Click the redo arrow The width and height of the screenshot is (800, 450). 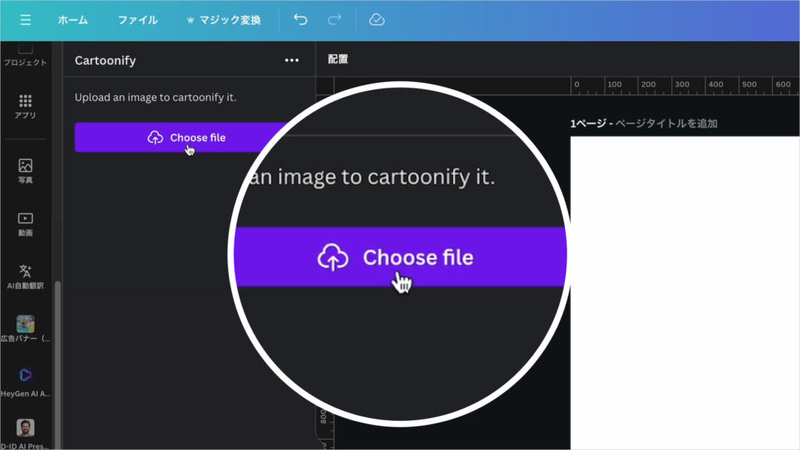(x=334, y=20)
